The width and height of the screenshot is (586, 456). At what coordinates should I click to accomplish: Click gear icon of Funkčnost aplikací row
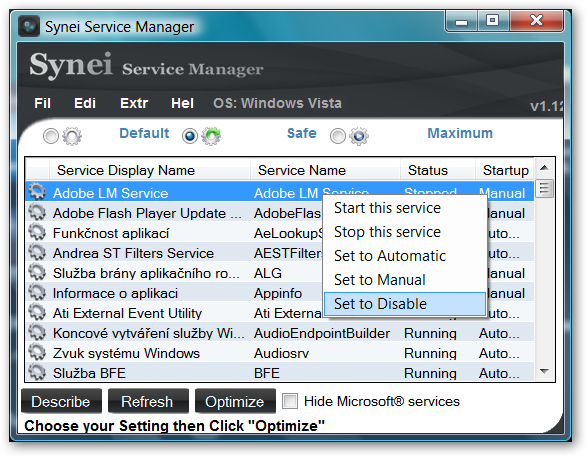click(37, 232)
